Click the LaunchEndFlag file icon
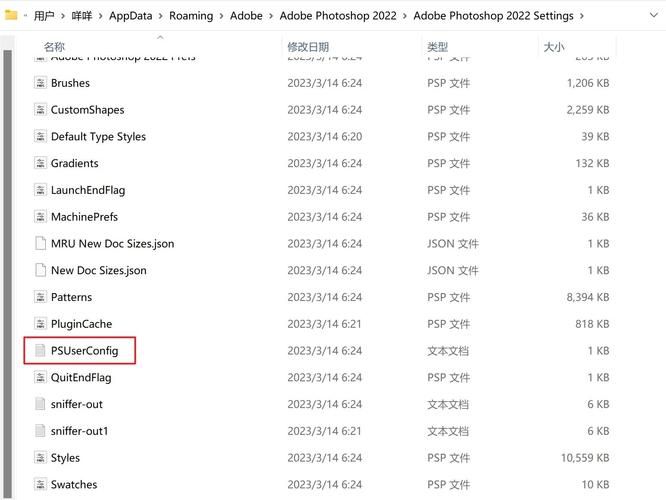The width and height of the screenshot is (666, 500). pyautogui.click(x=40, y=189)
